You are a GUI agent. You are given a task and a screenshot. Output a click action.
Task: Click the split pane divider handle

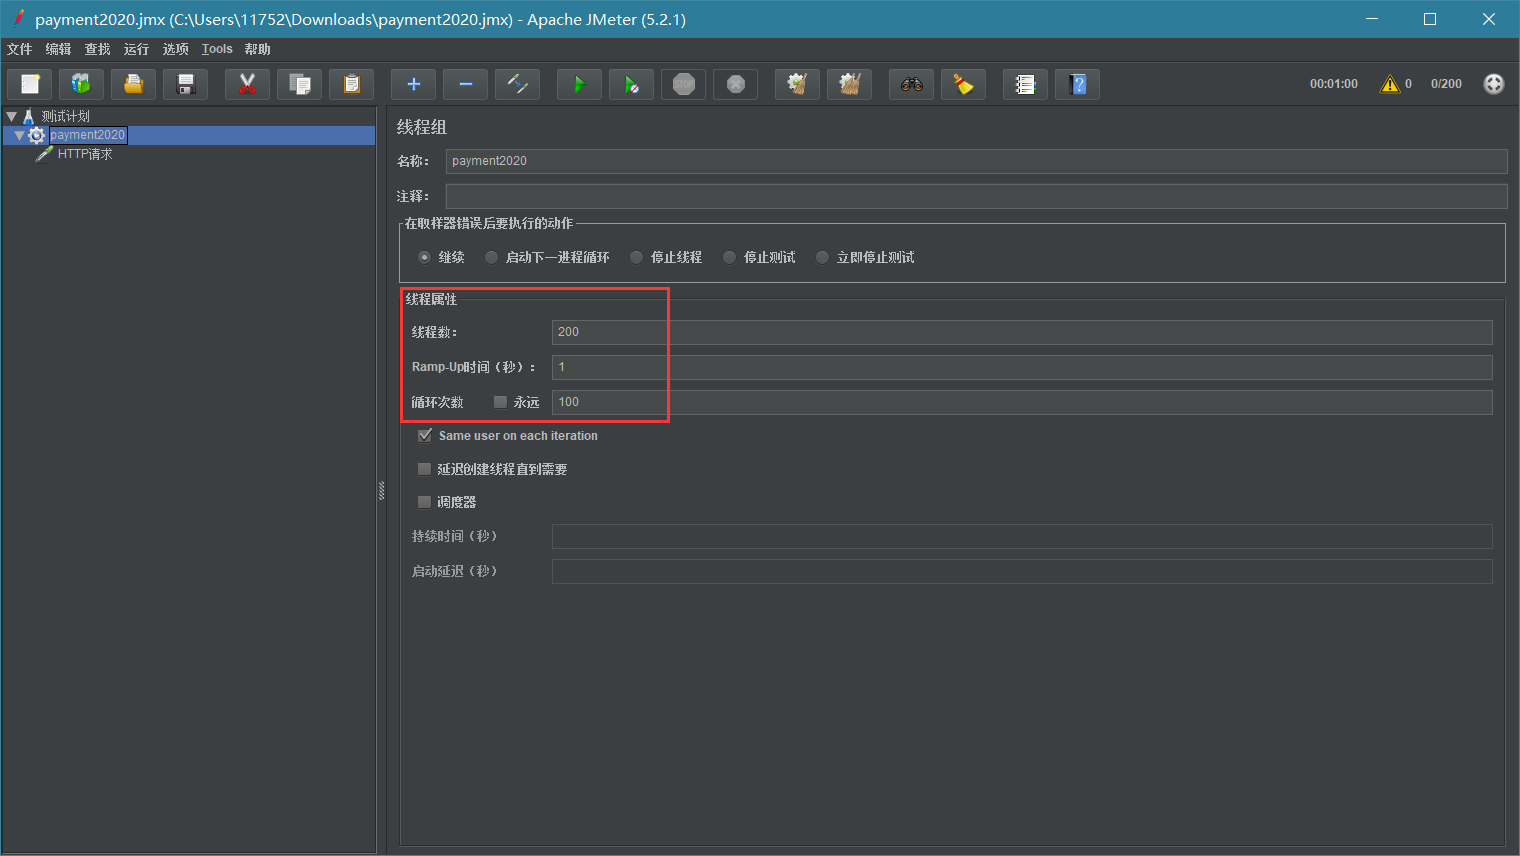[x=381, y=490]
